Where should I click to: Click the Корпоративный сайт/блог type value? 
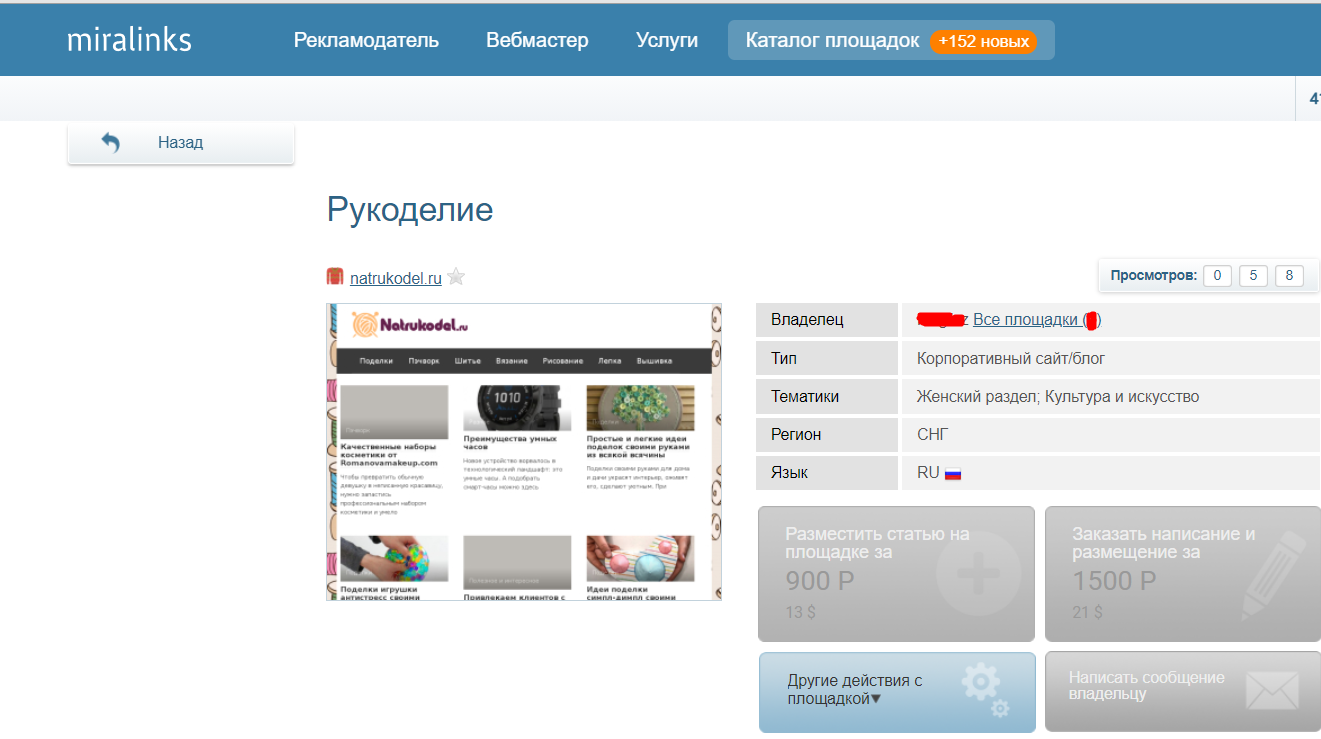(1011, 358)
